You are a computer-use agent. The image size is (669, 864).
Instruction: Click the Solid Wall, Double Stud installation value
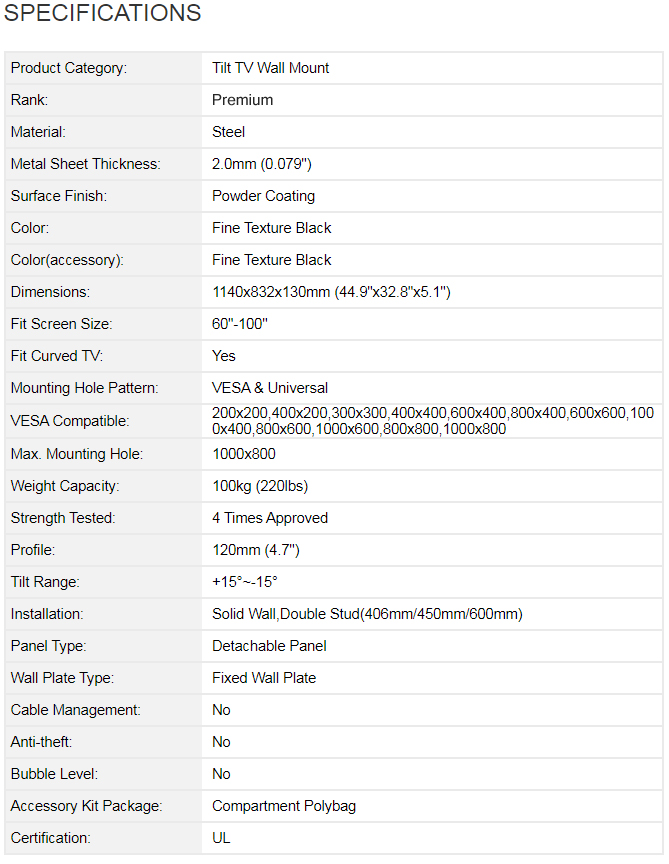(x=367, y=614)
